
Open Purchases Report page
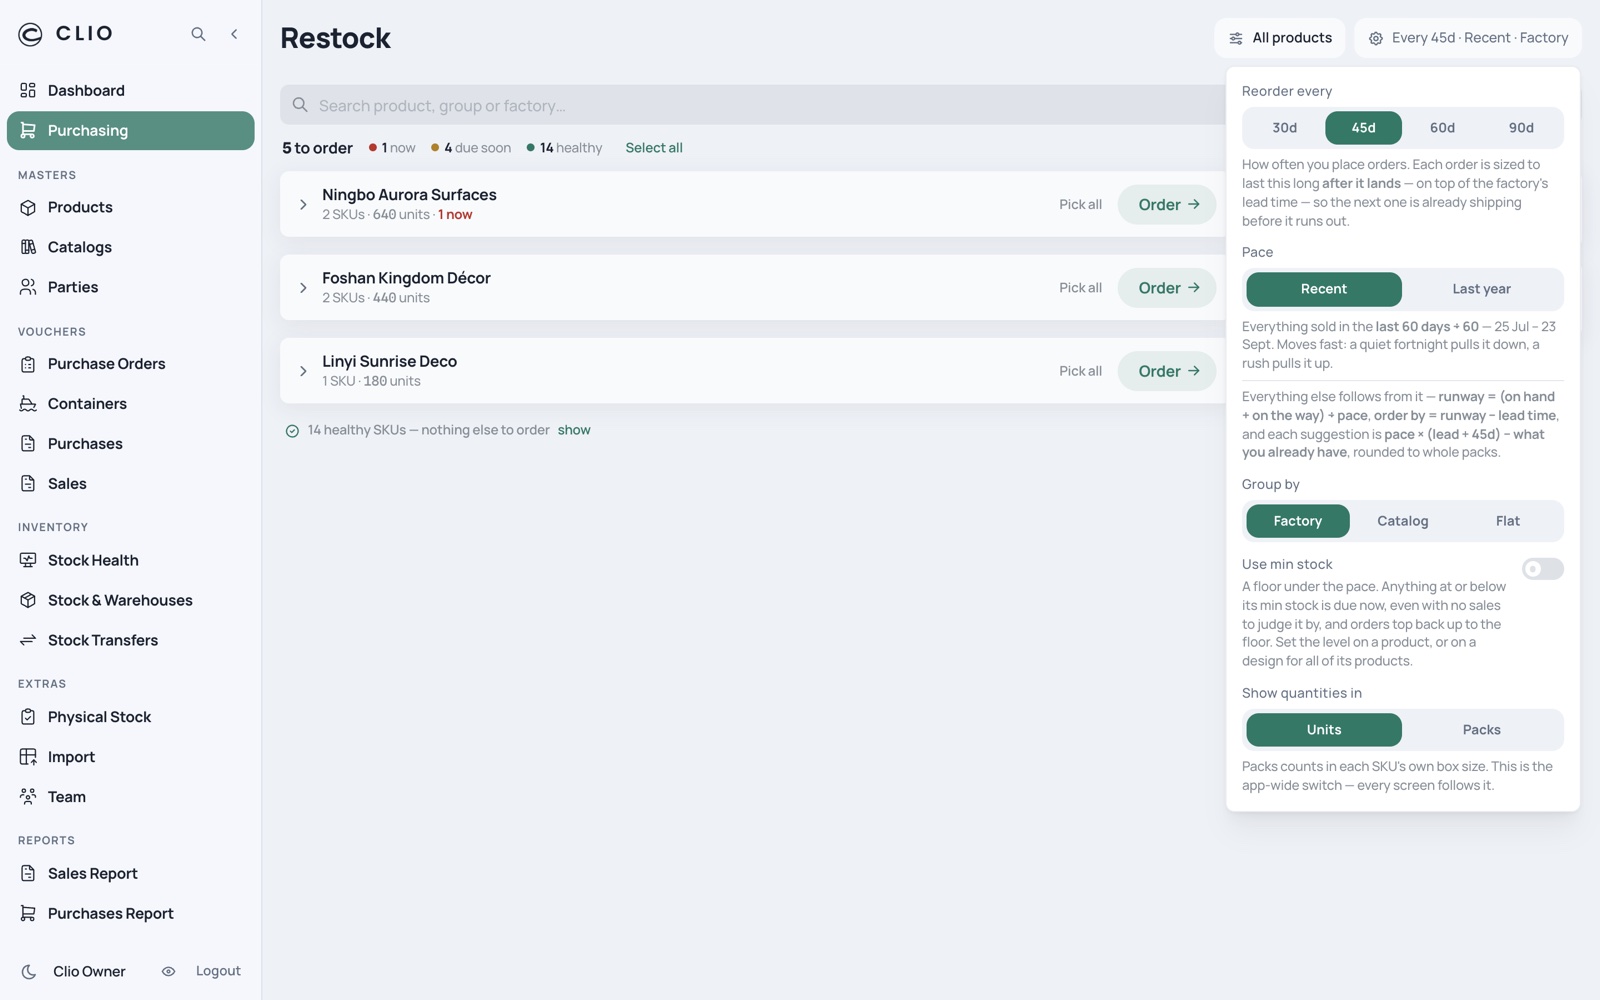pos(131,913)
